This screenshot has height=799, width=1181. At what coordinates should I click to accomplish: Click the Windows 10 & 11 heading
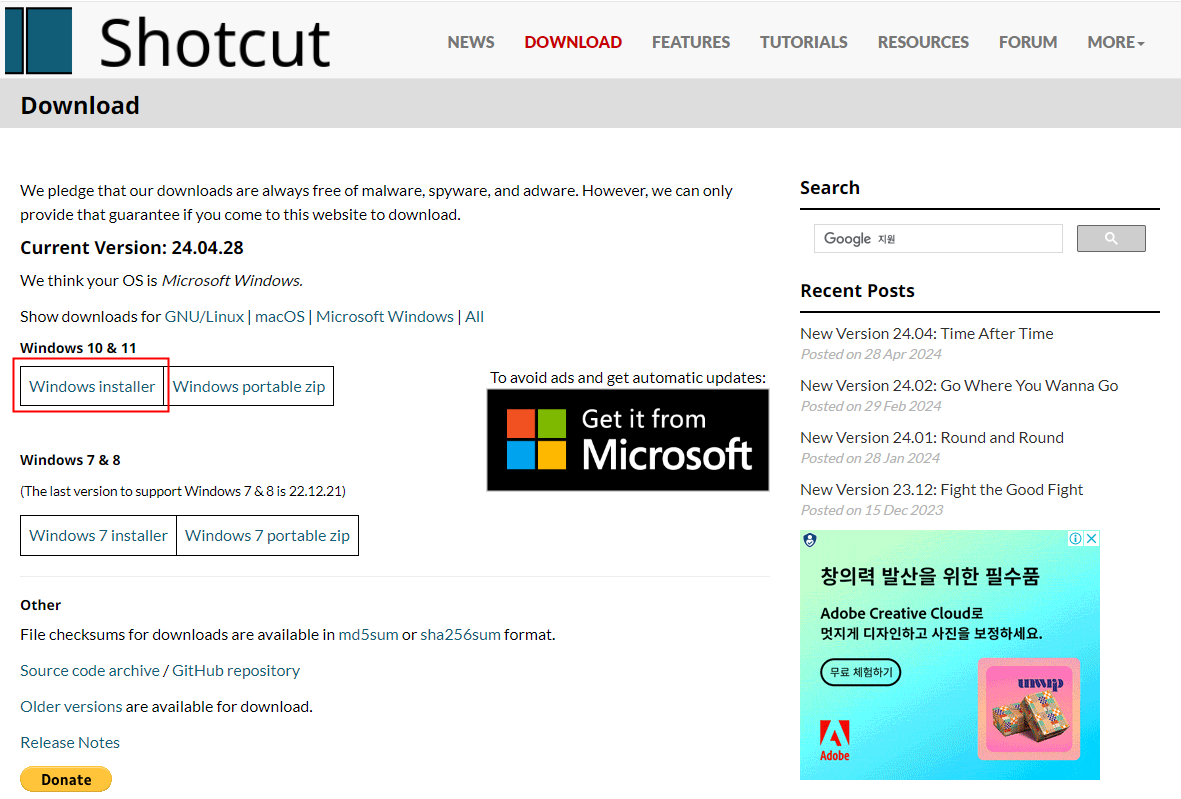[x=78, y=348]
